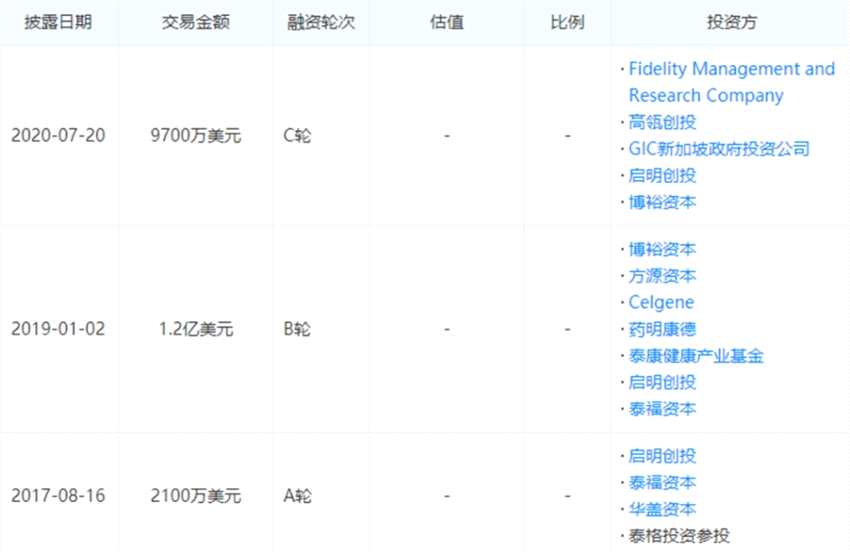Select the 1.2亿美元 amount cell

tap(196, 329)
